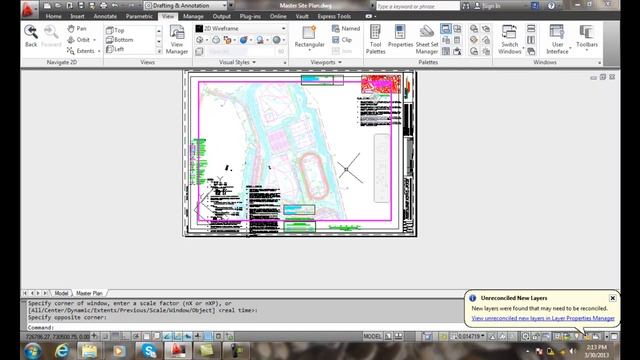This screenshot has height=360, width=640.
Task: Toggle the highlighted Command Line palette icon
Action: (446, 29)
